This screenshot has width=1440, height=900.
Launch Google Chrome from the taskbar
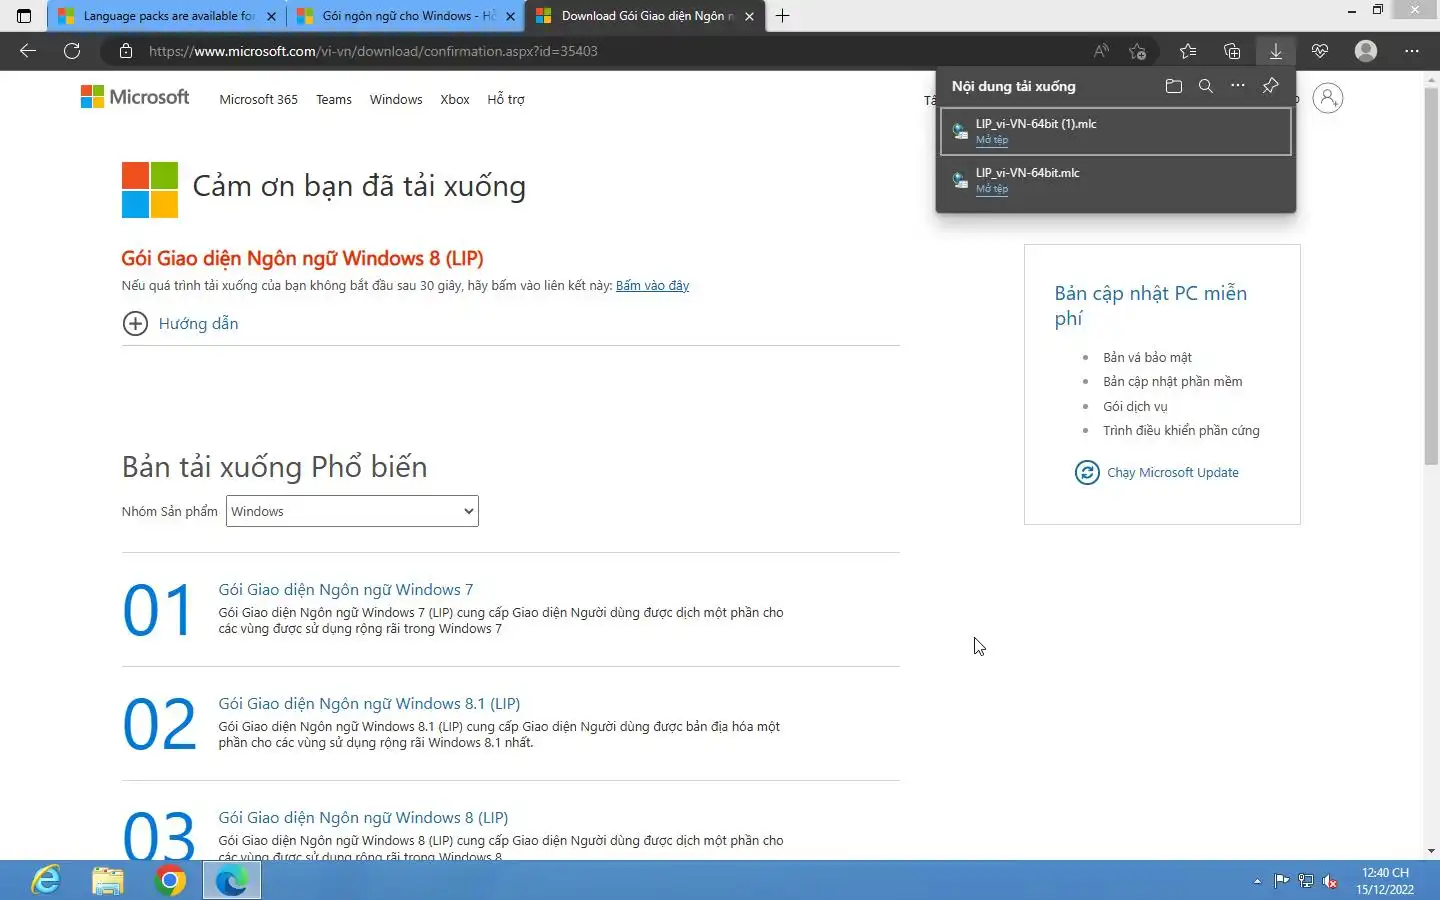[170, 880]
